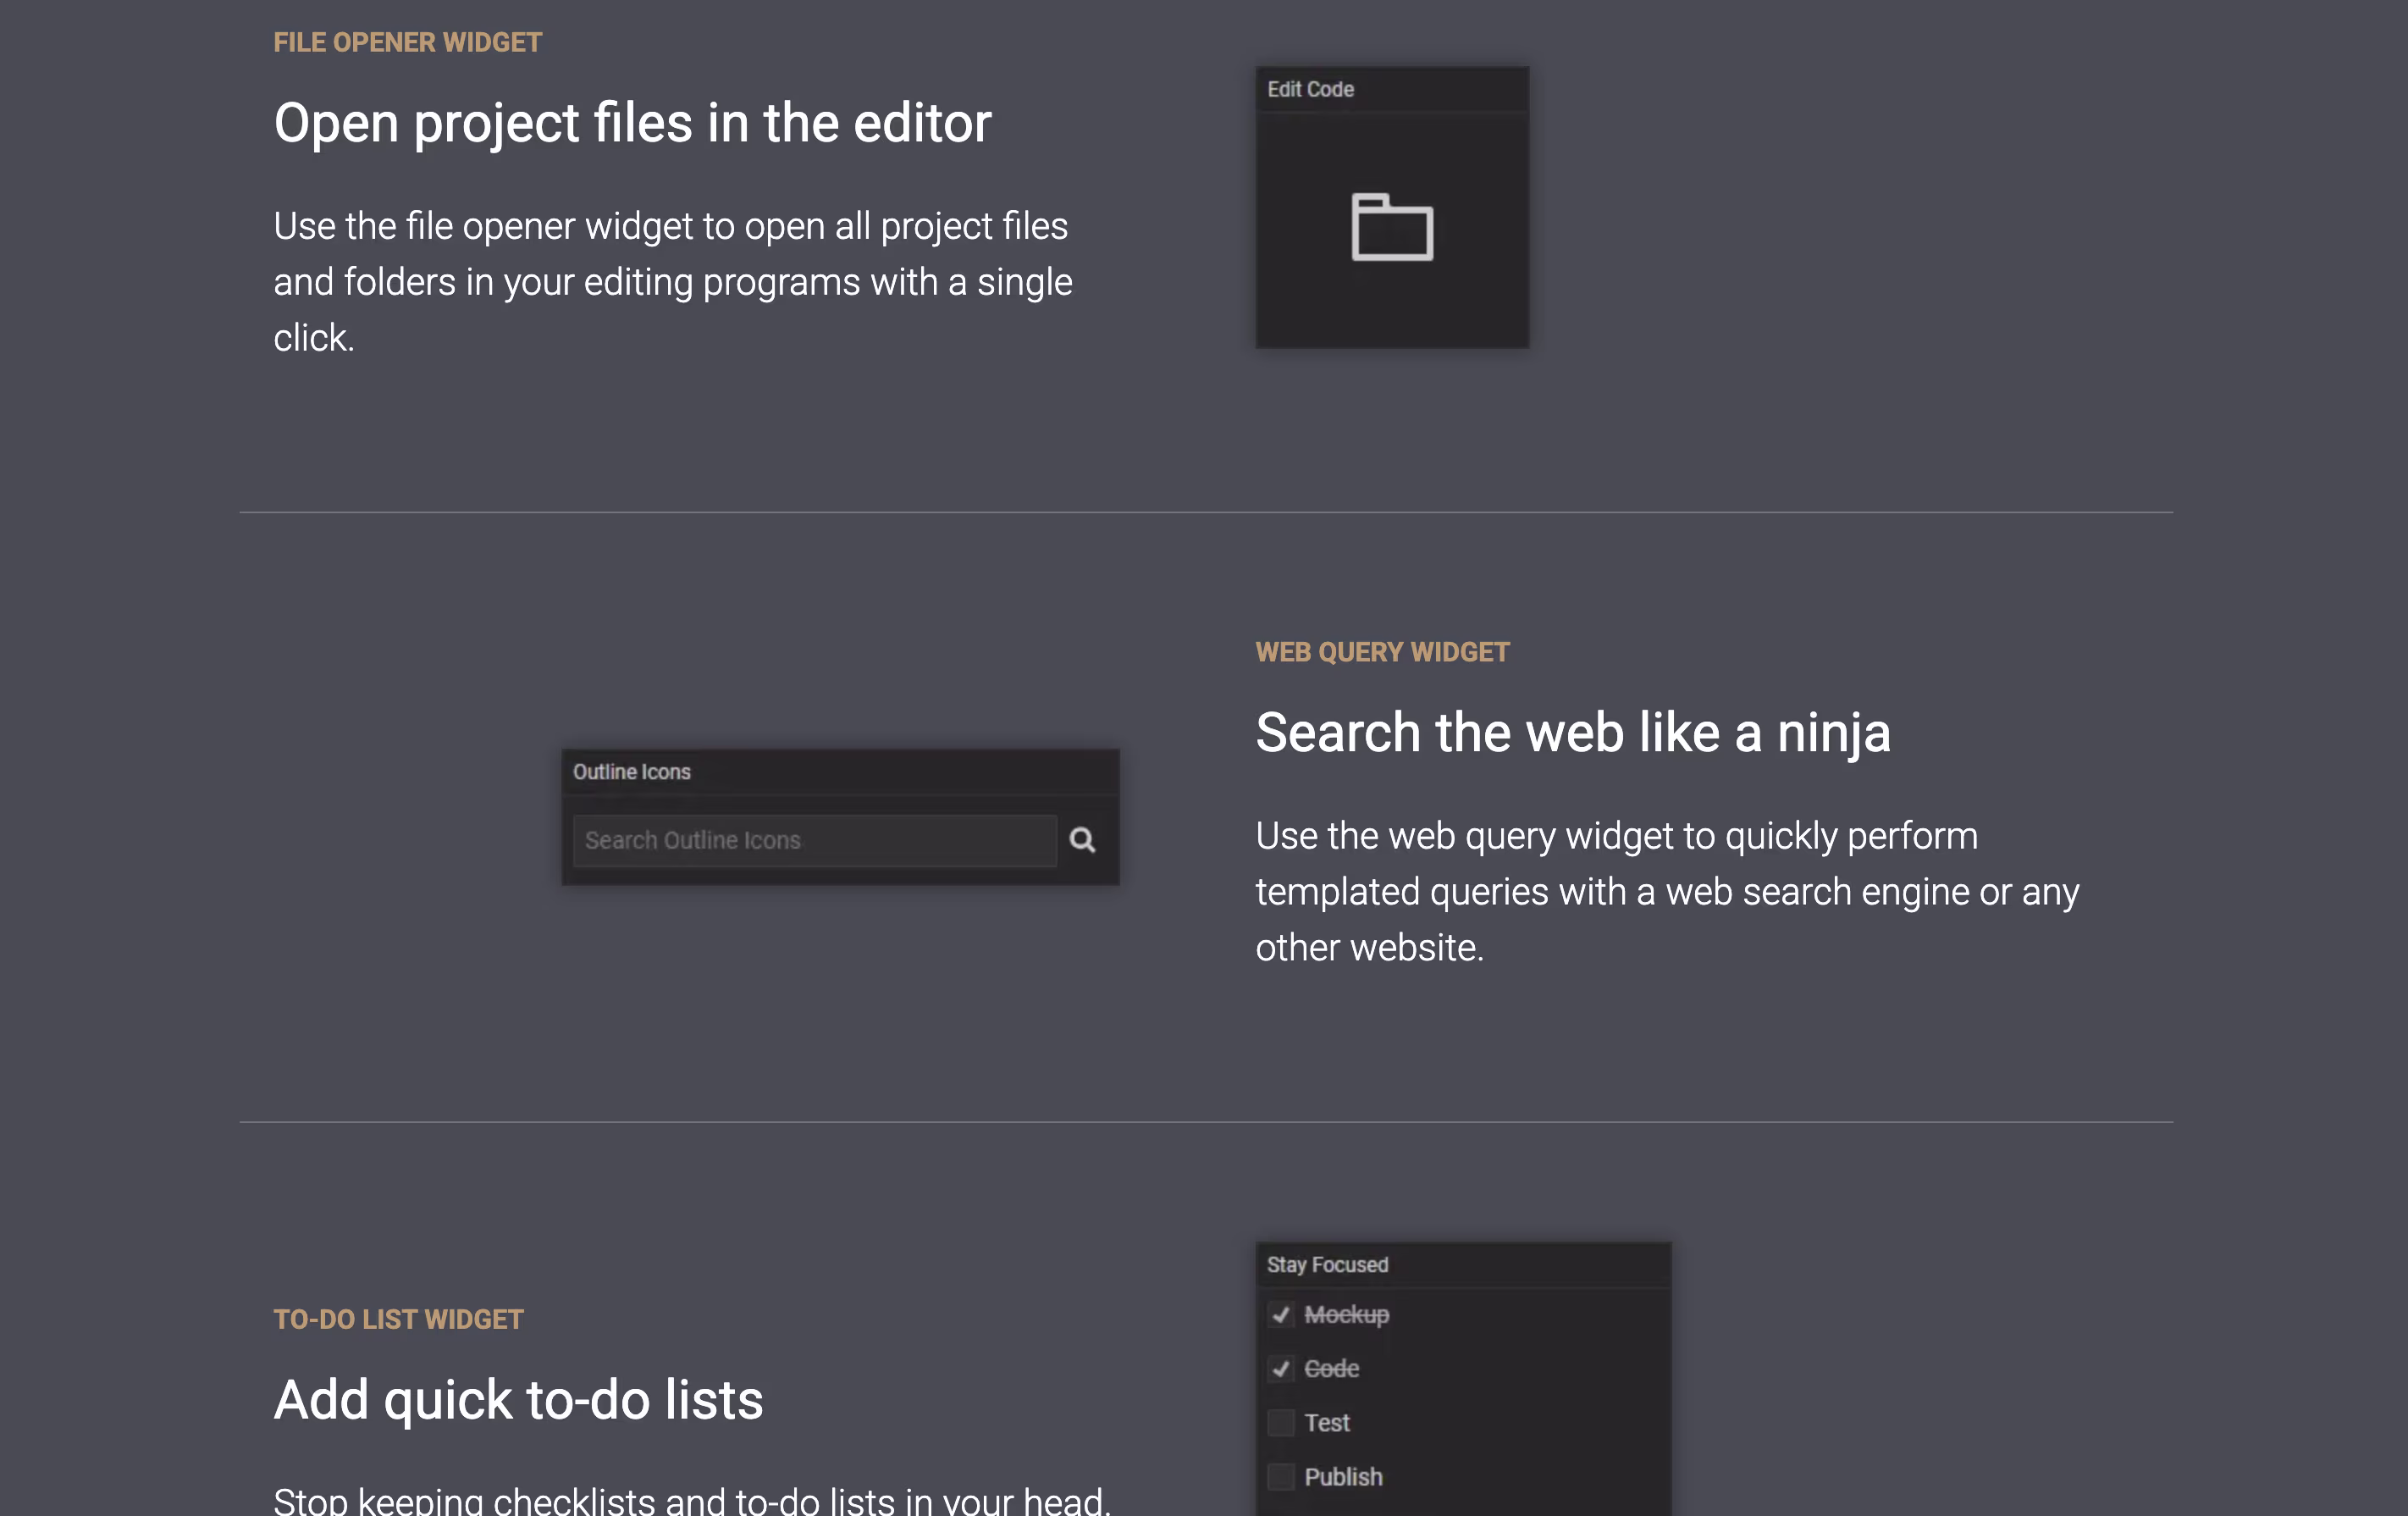Viewport: 2408px width, 1516px height.
Task: Click heading Search the web like a ninja
Action: coord(1572,732)
